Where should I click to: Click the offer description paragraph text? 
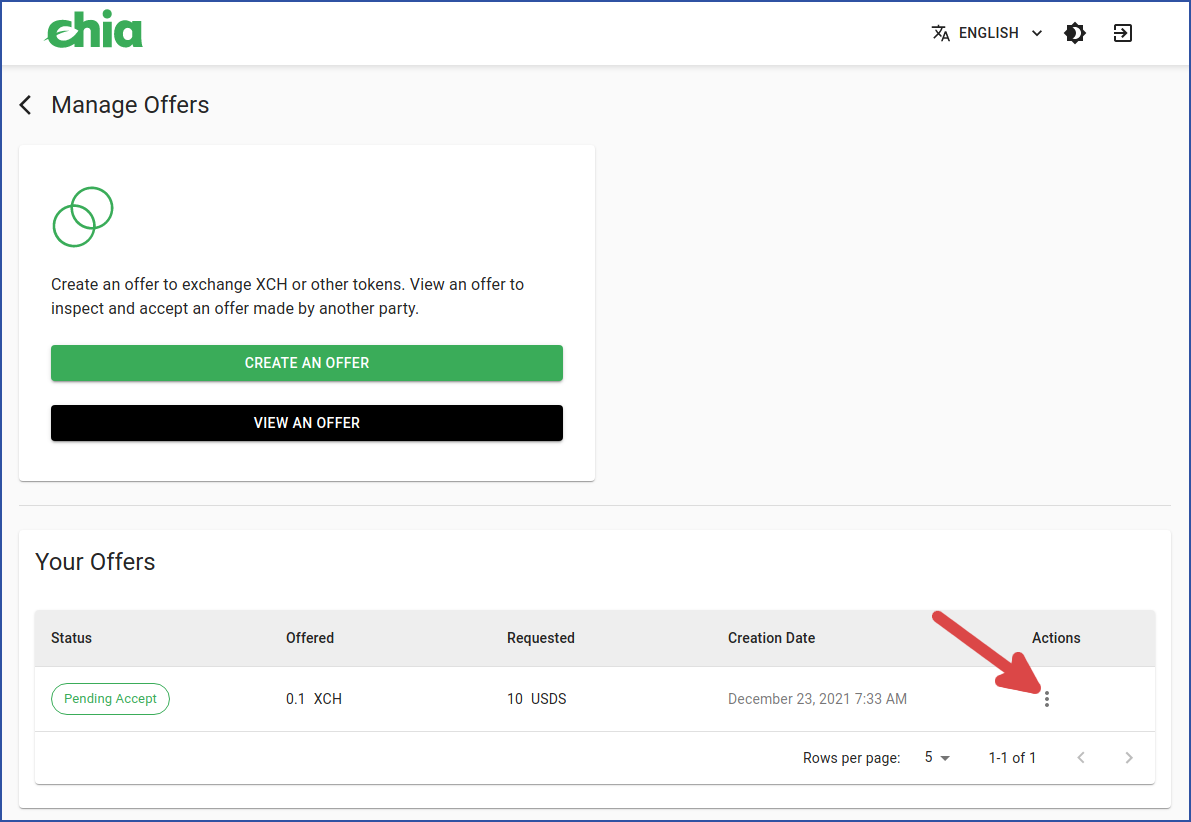click(287, 296)
